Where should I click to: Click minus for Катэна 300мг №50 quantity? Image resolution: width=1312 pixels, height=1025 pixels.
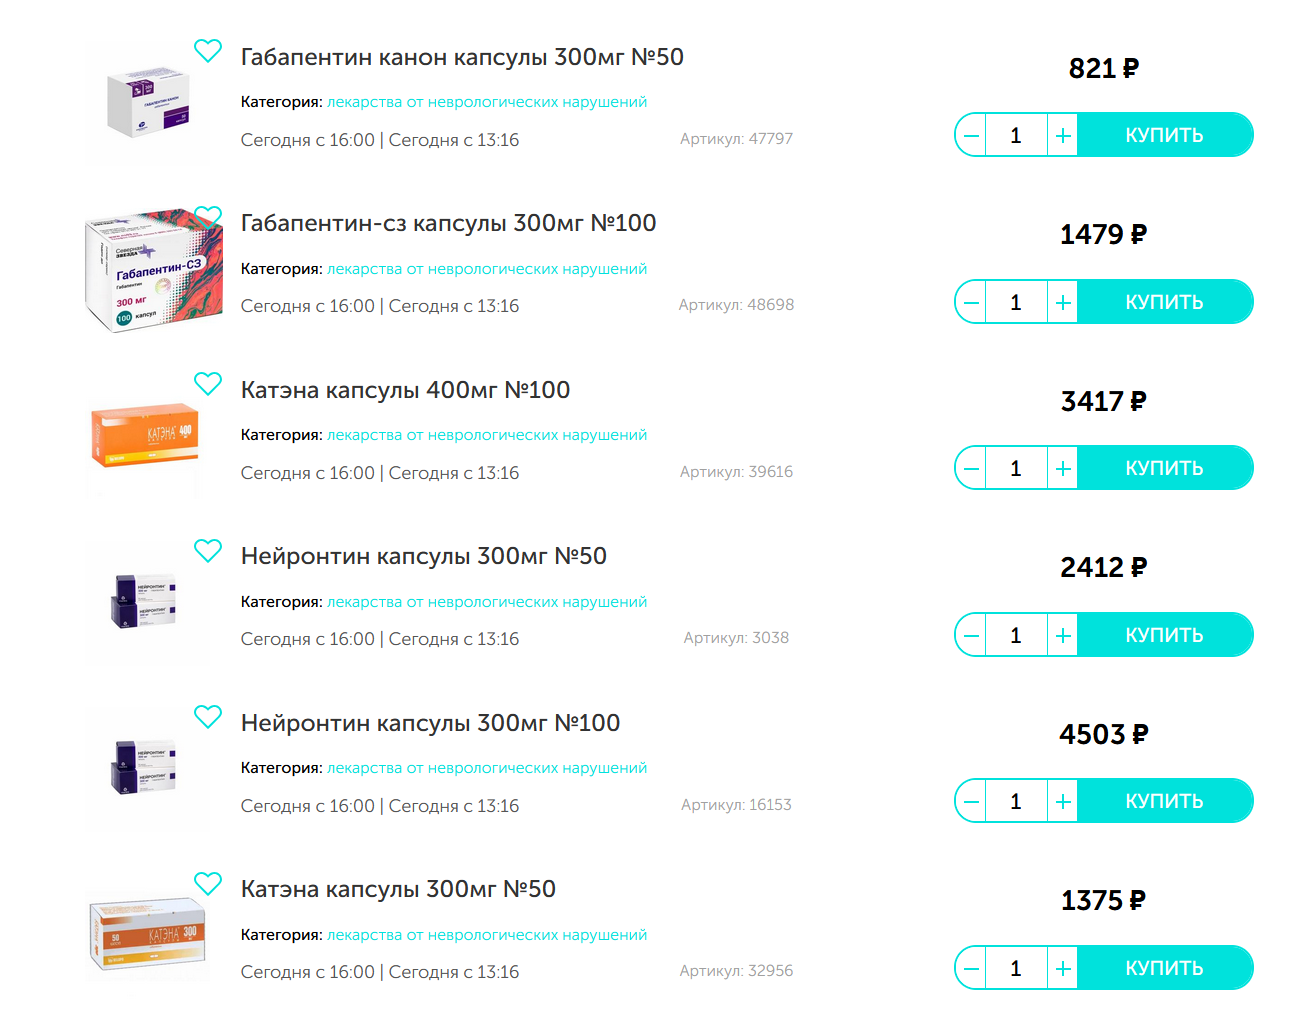click(x=971, y=969)
